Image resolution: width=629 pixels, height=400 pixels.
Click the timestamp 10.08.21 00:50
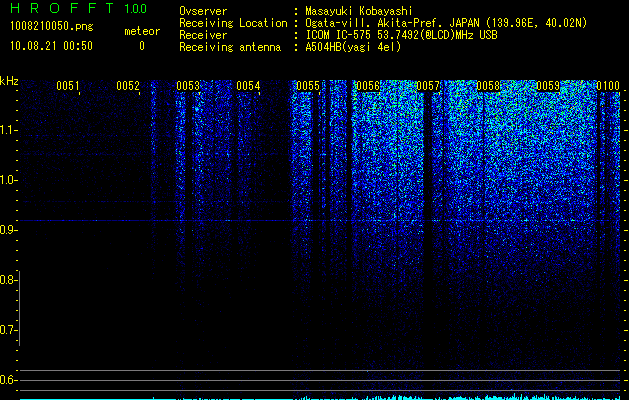coord(51,46)
